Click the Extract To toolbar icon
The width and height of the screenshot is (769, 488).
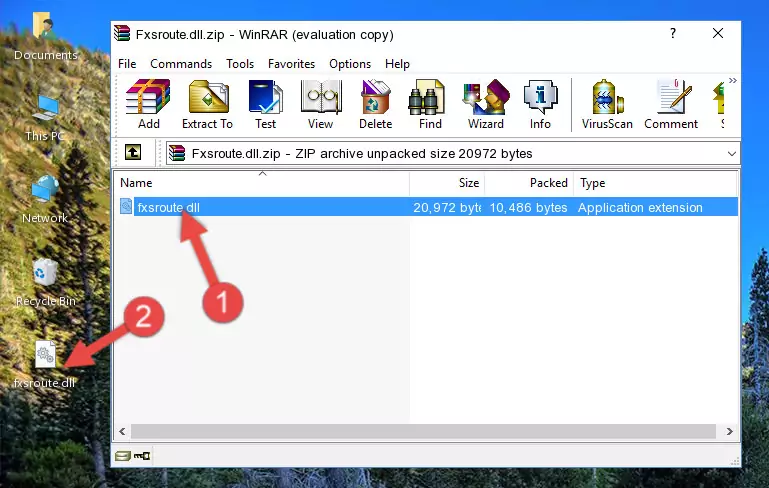pos(207,104)
